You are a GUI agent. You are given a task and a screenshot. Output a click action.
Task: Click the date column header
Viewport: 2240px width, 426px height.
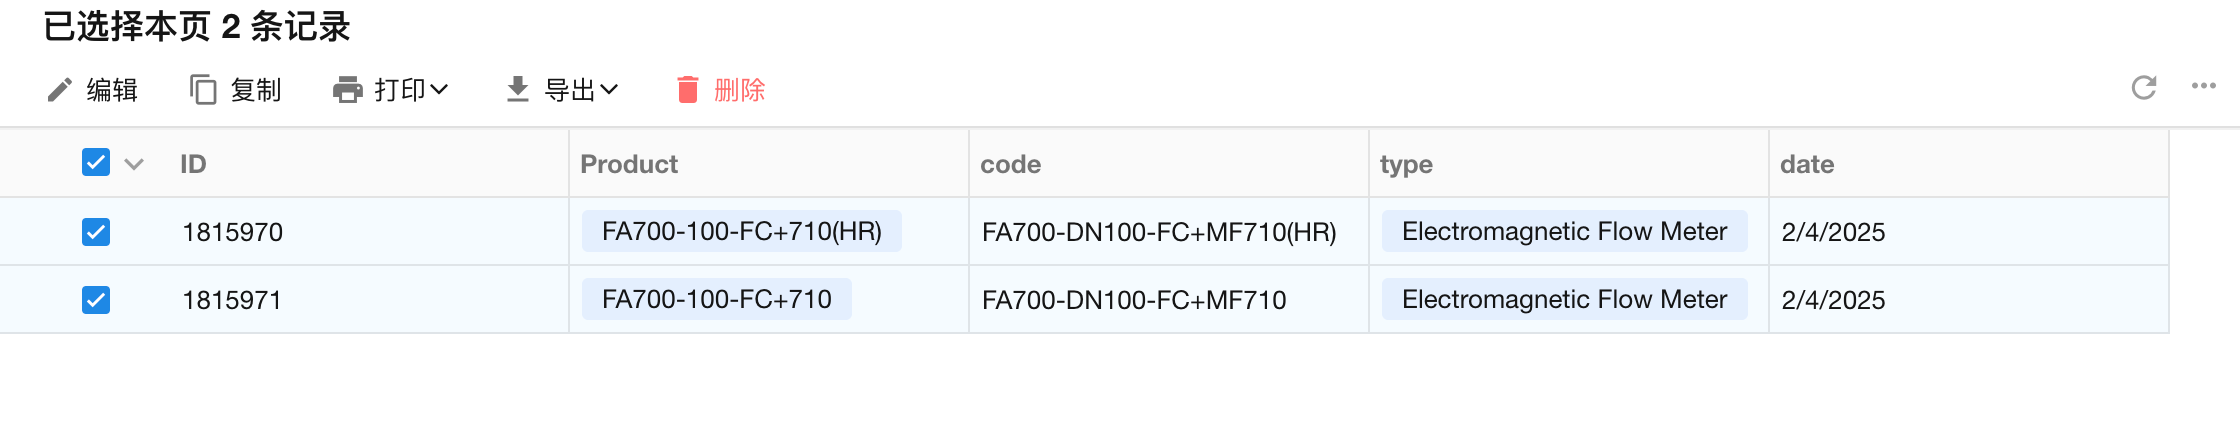click(1807, 164)
